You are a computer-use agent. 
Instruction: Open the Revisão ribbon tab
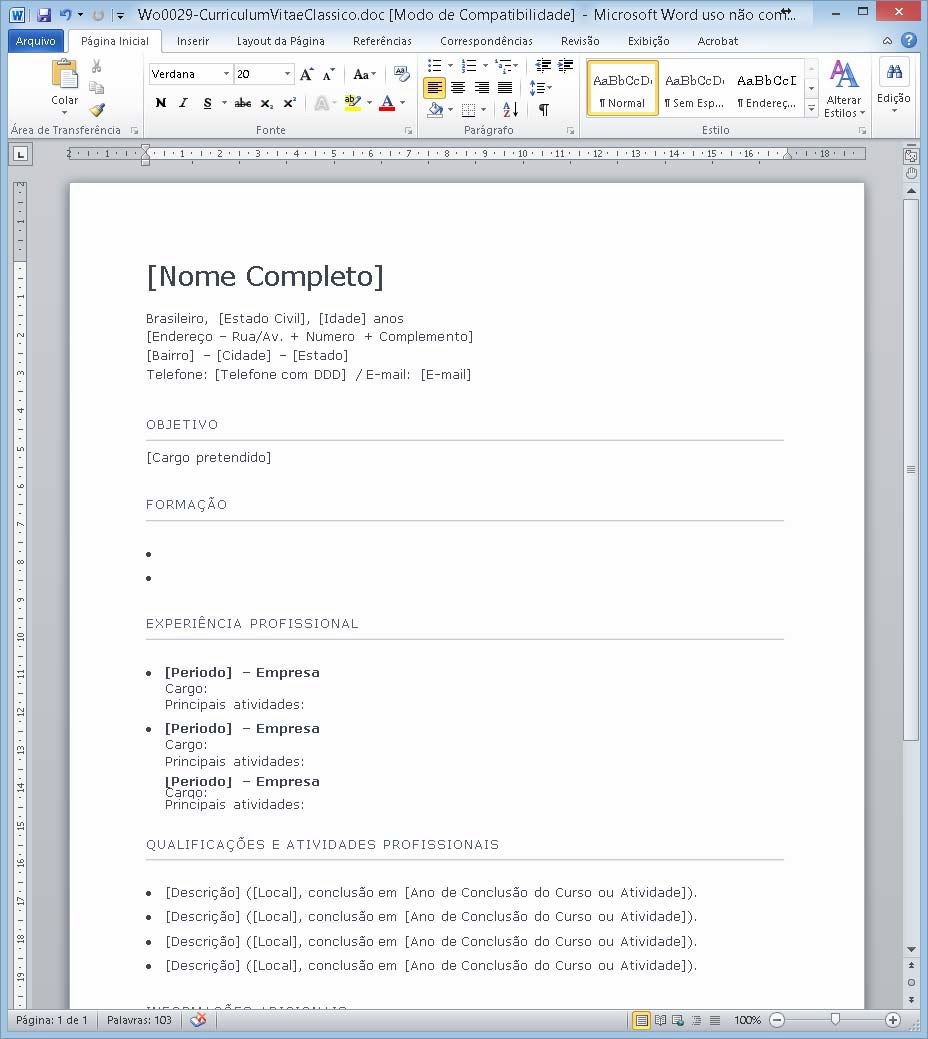[x=580, y=41]
